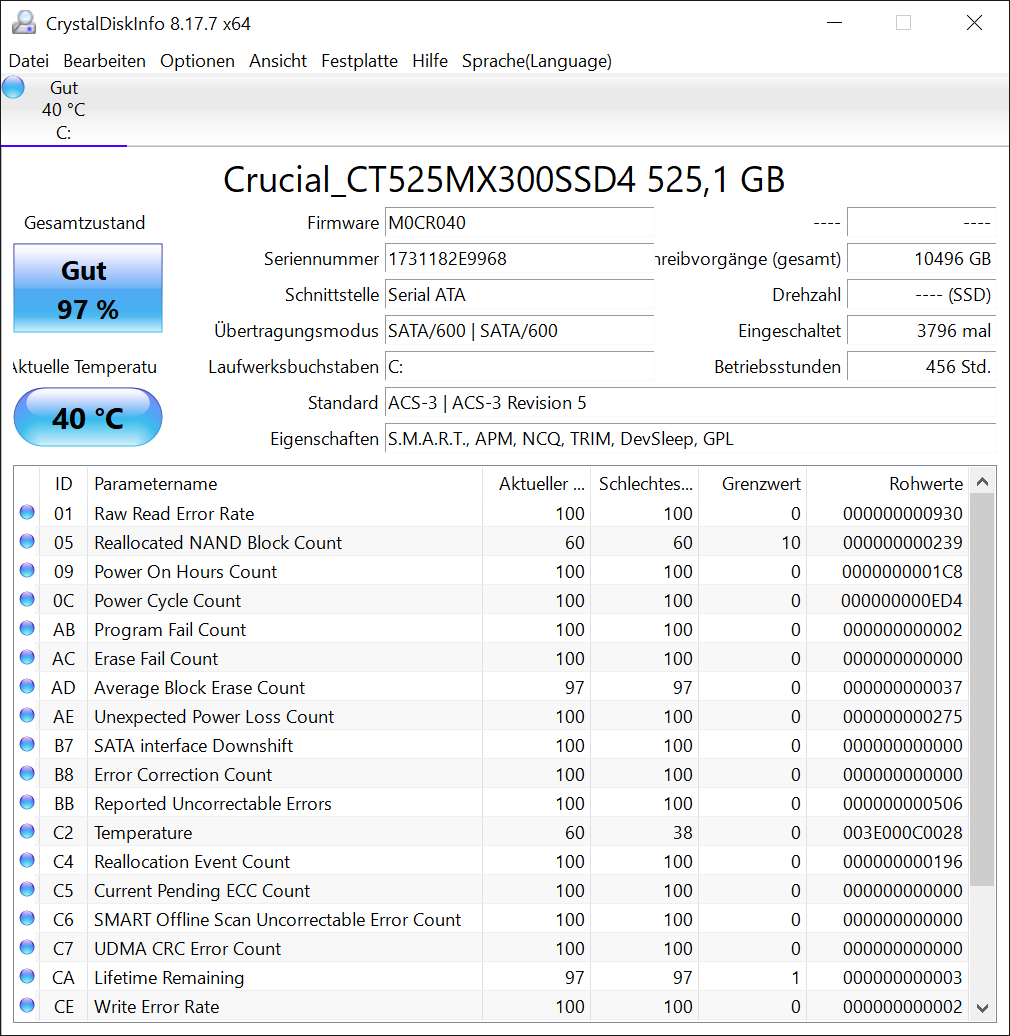Click status orb of Erase Fail Count
Viewport: 1010px width, 1036px height.
[27, 657]
